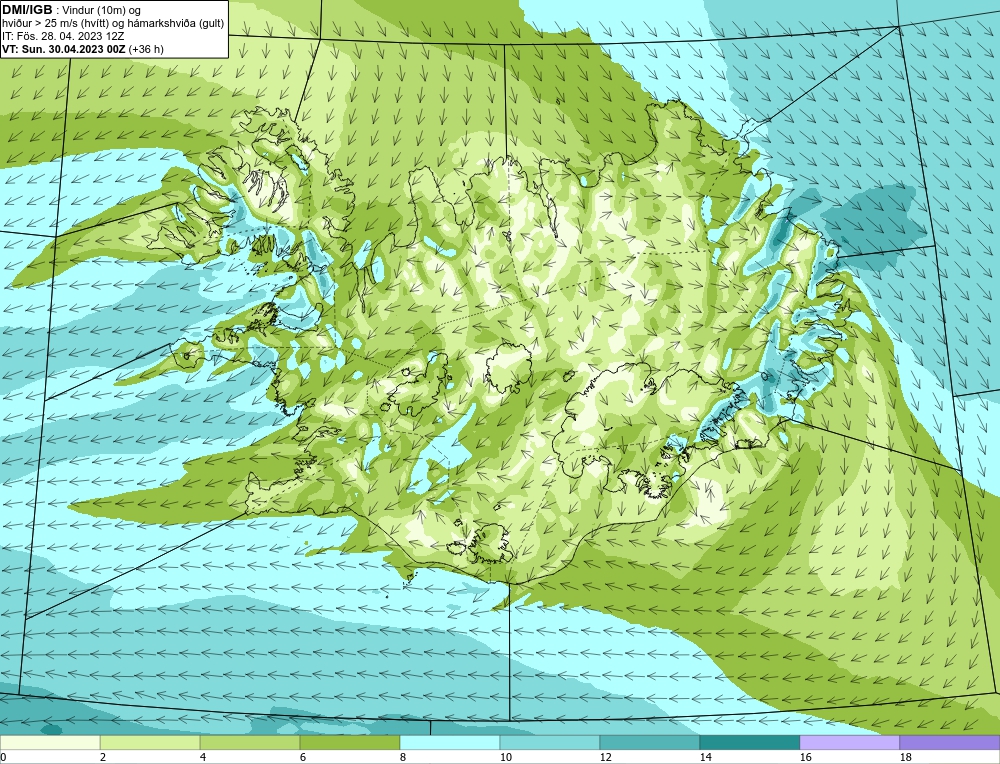Click the light cyan 8–10 m/s legend swatch
Image resolution: width=1000 pixels, height=764 pixels.
tap(450, 743)
